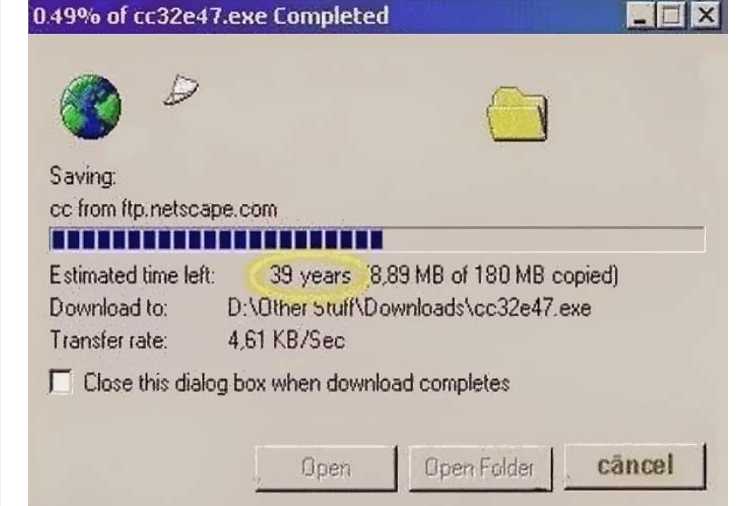Maximize the download dialog window
Screen dimensions: 756x506
point(671,16)
